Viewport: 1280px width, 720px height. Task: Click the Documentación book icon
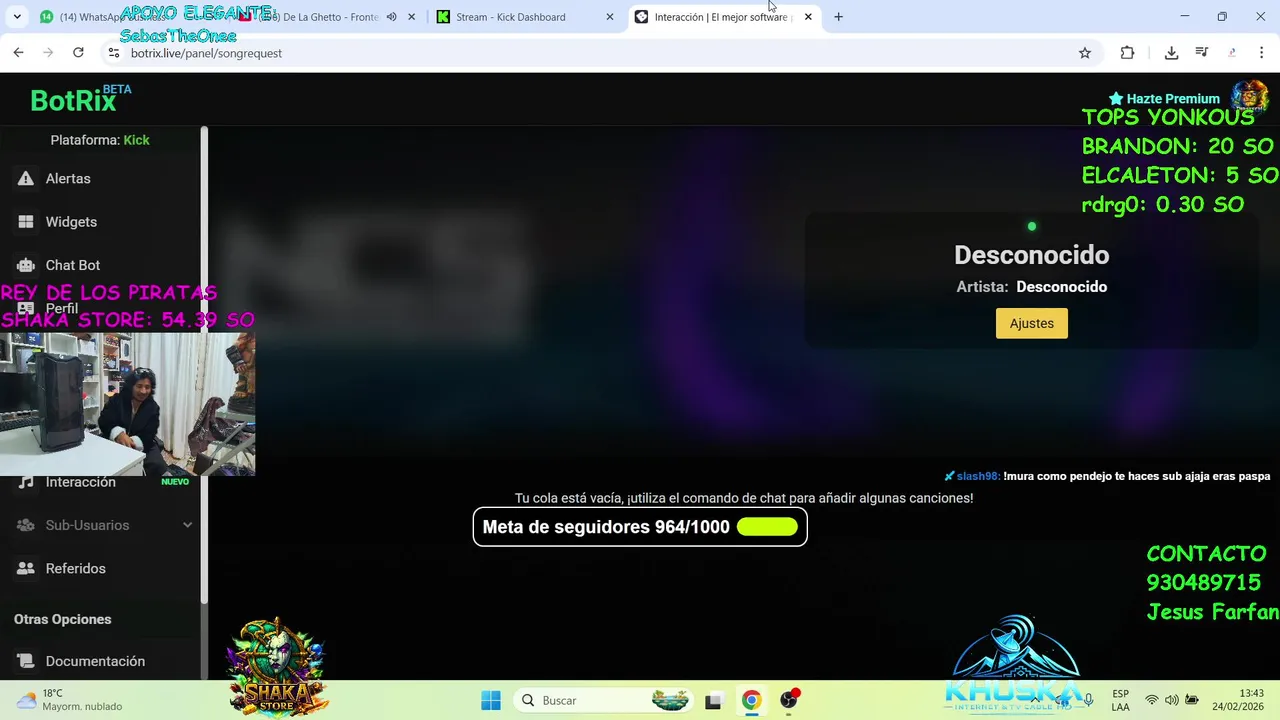[26, 661]
